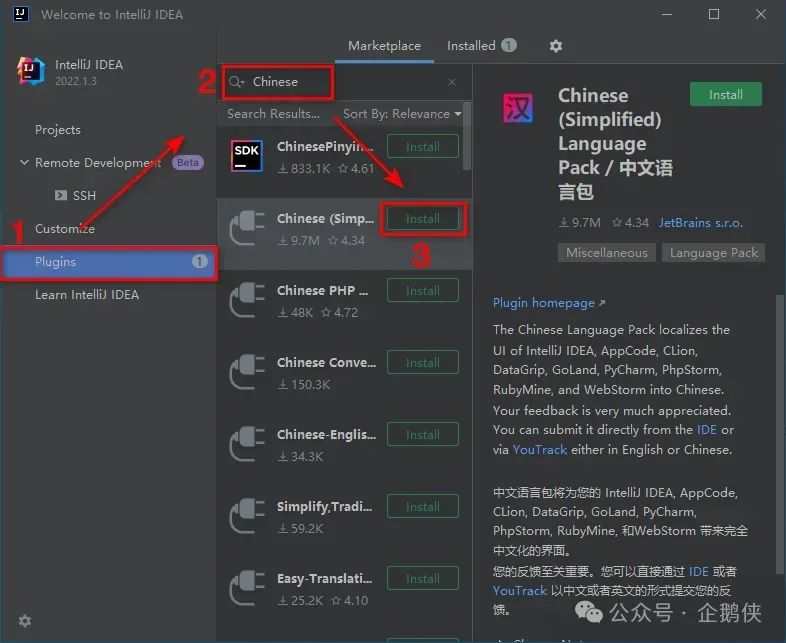Select the Chinese-Englis... plugin name
Image resolution: width=786 pixels, height=643 pixels.
[326, 435]
